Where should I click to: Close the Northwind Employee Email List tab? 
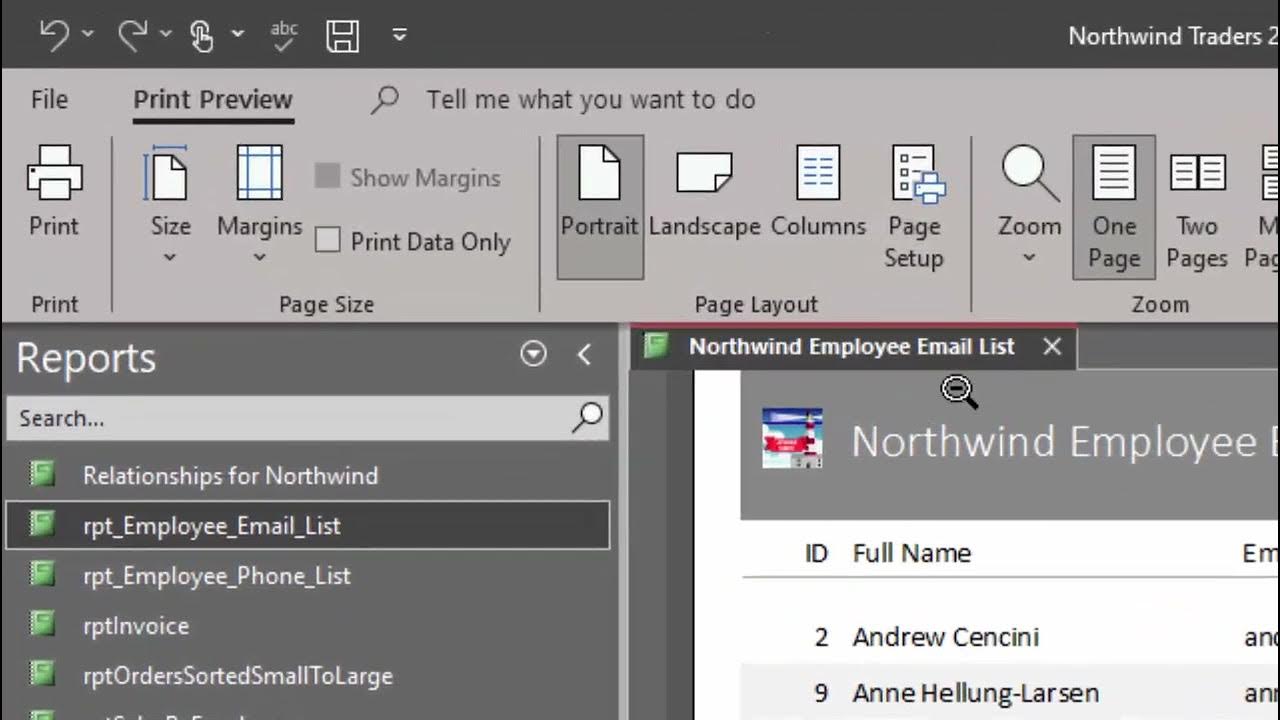pyautogui.click(x=1052, y=347)
